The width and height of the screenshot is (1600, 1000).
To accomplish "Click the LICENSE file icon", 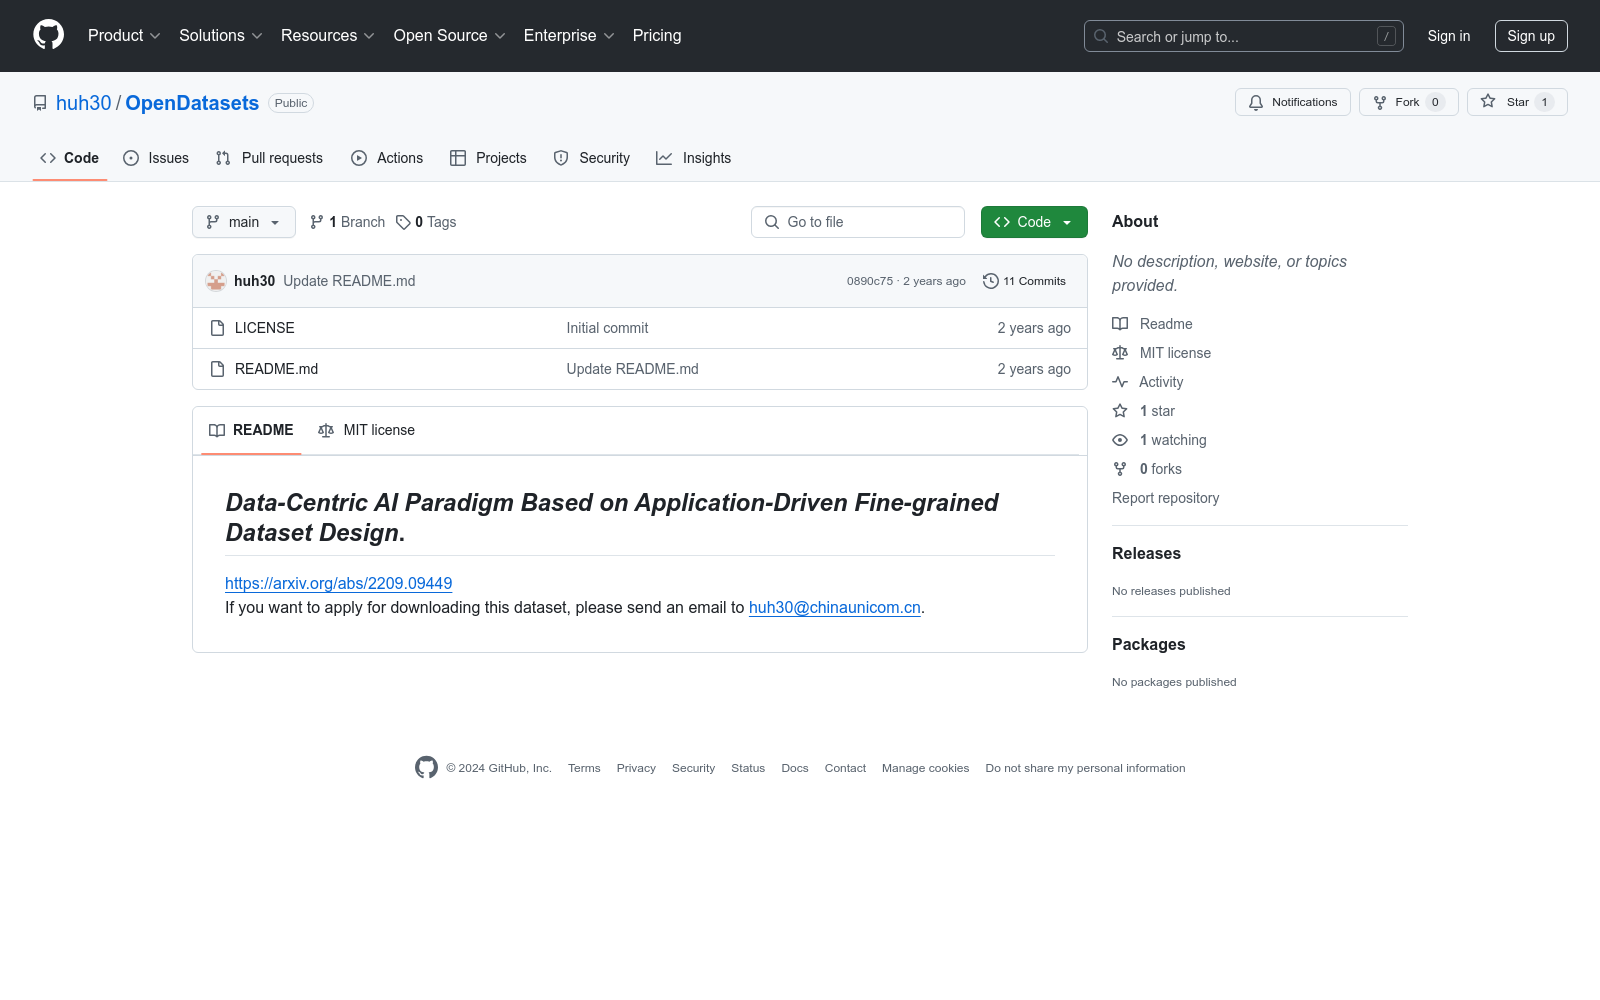I will tap(217, 328).
